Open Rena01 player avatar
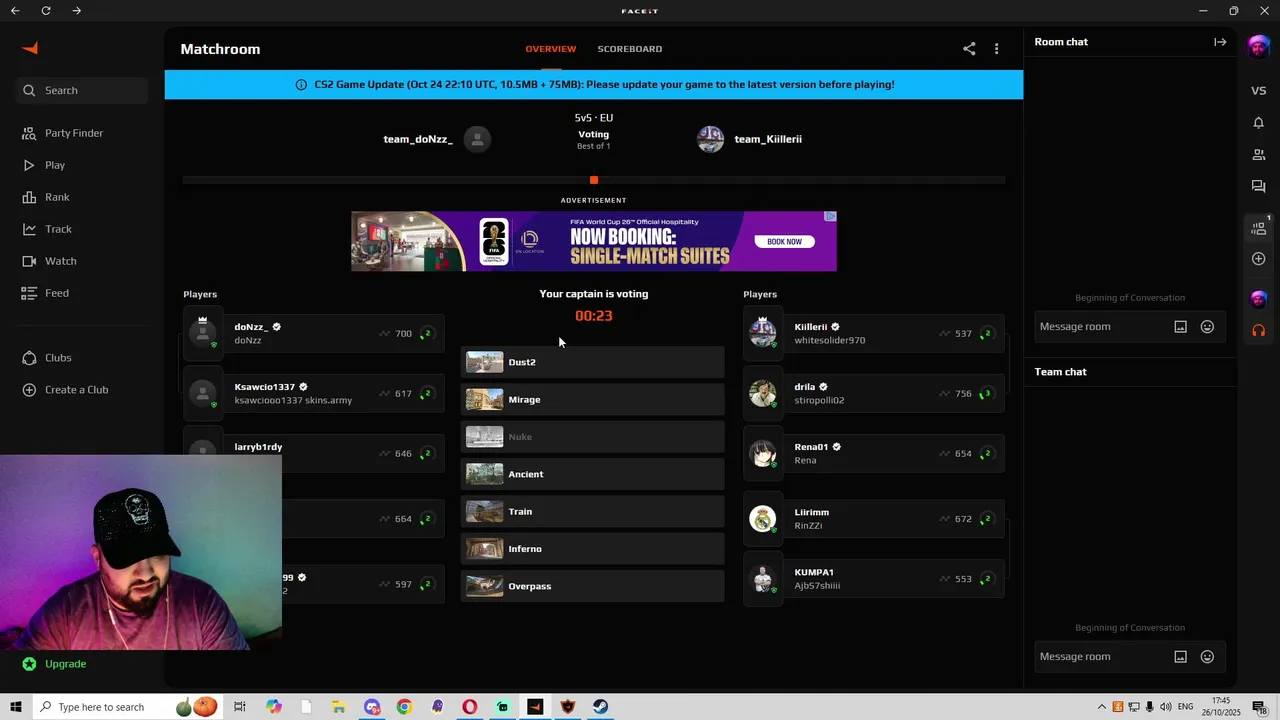This screenshot has width=1280, height=720. [763, 453]
